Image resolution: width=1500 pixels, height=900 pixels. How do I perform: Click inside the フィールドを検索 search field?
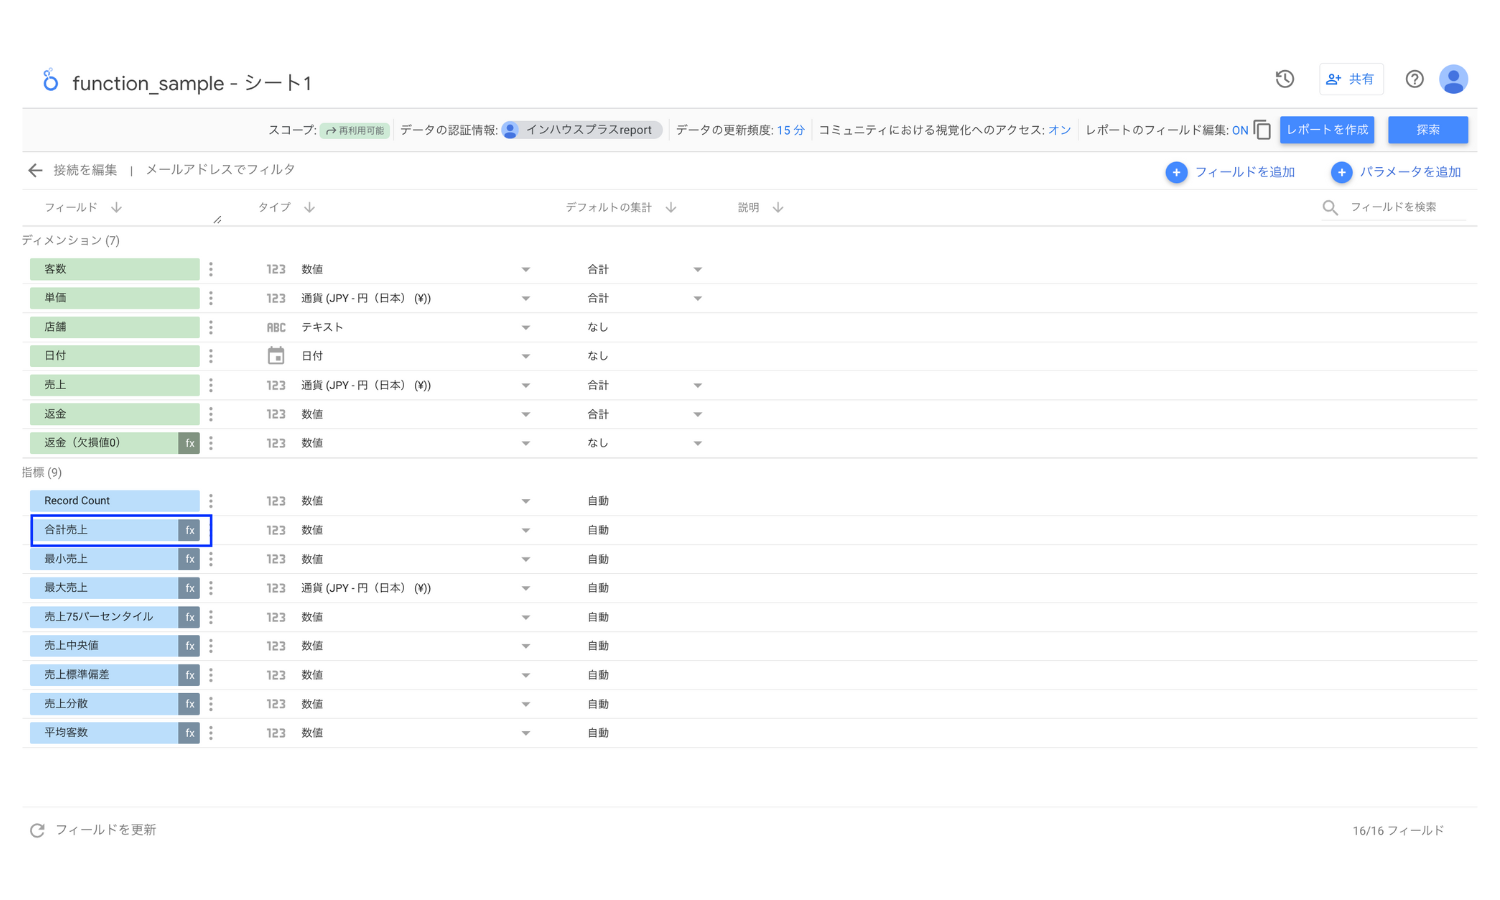pos(1395,207)
